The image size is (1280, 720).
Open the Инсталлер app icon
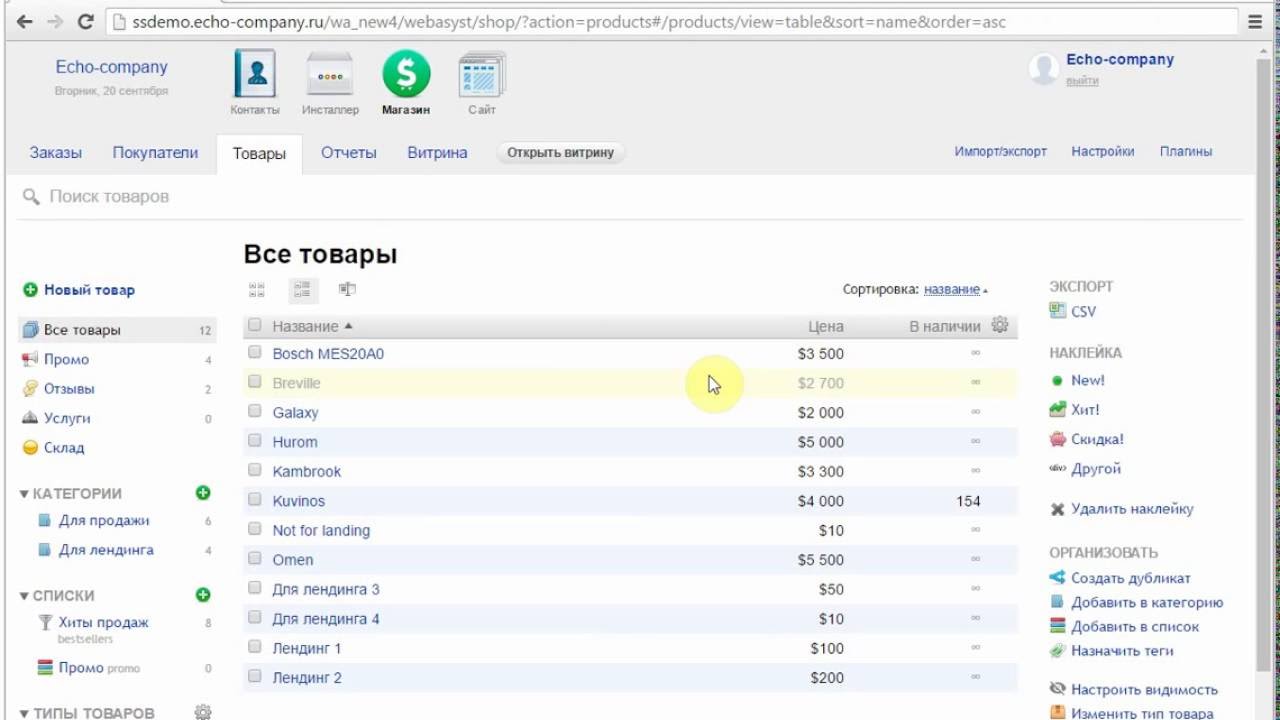[330, 75]
